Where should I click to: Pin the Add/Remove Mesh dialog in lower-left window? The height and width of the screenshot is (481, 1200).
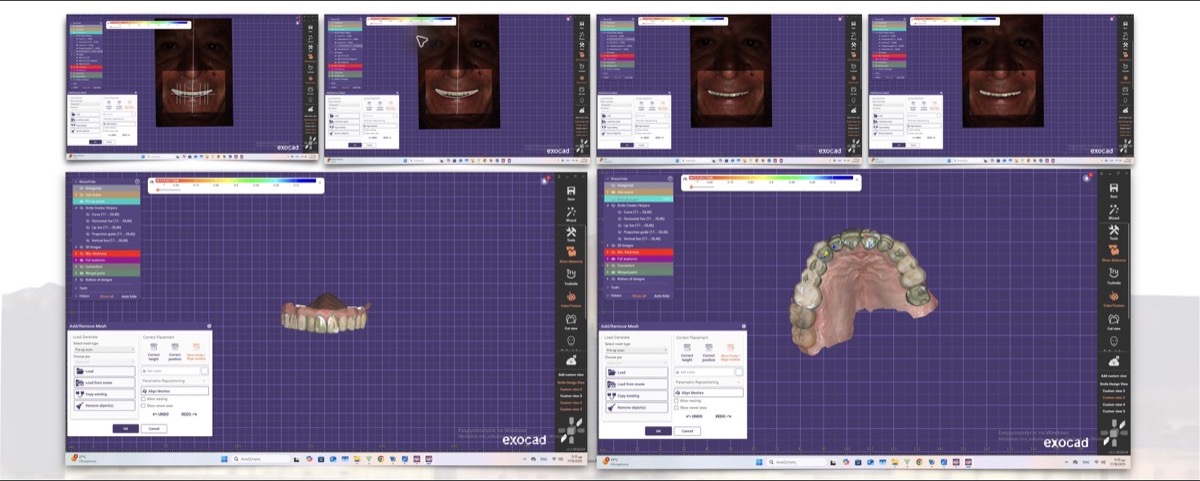pyautogui.click(x=209, y=326)
